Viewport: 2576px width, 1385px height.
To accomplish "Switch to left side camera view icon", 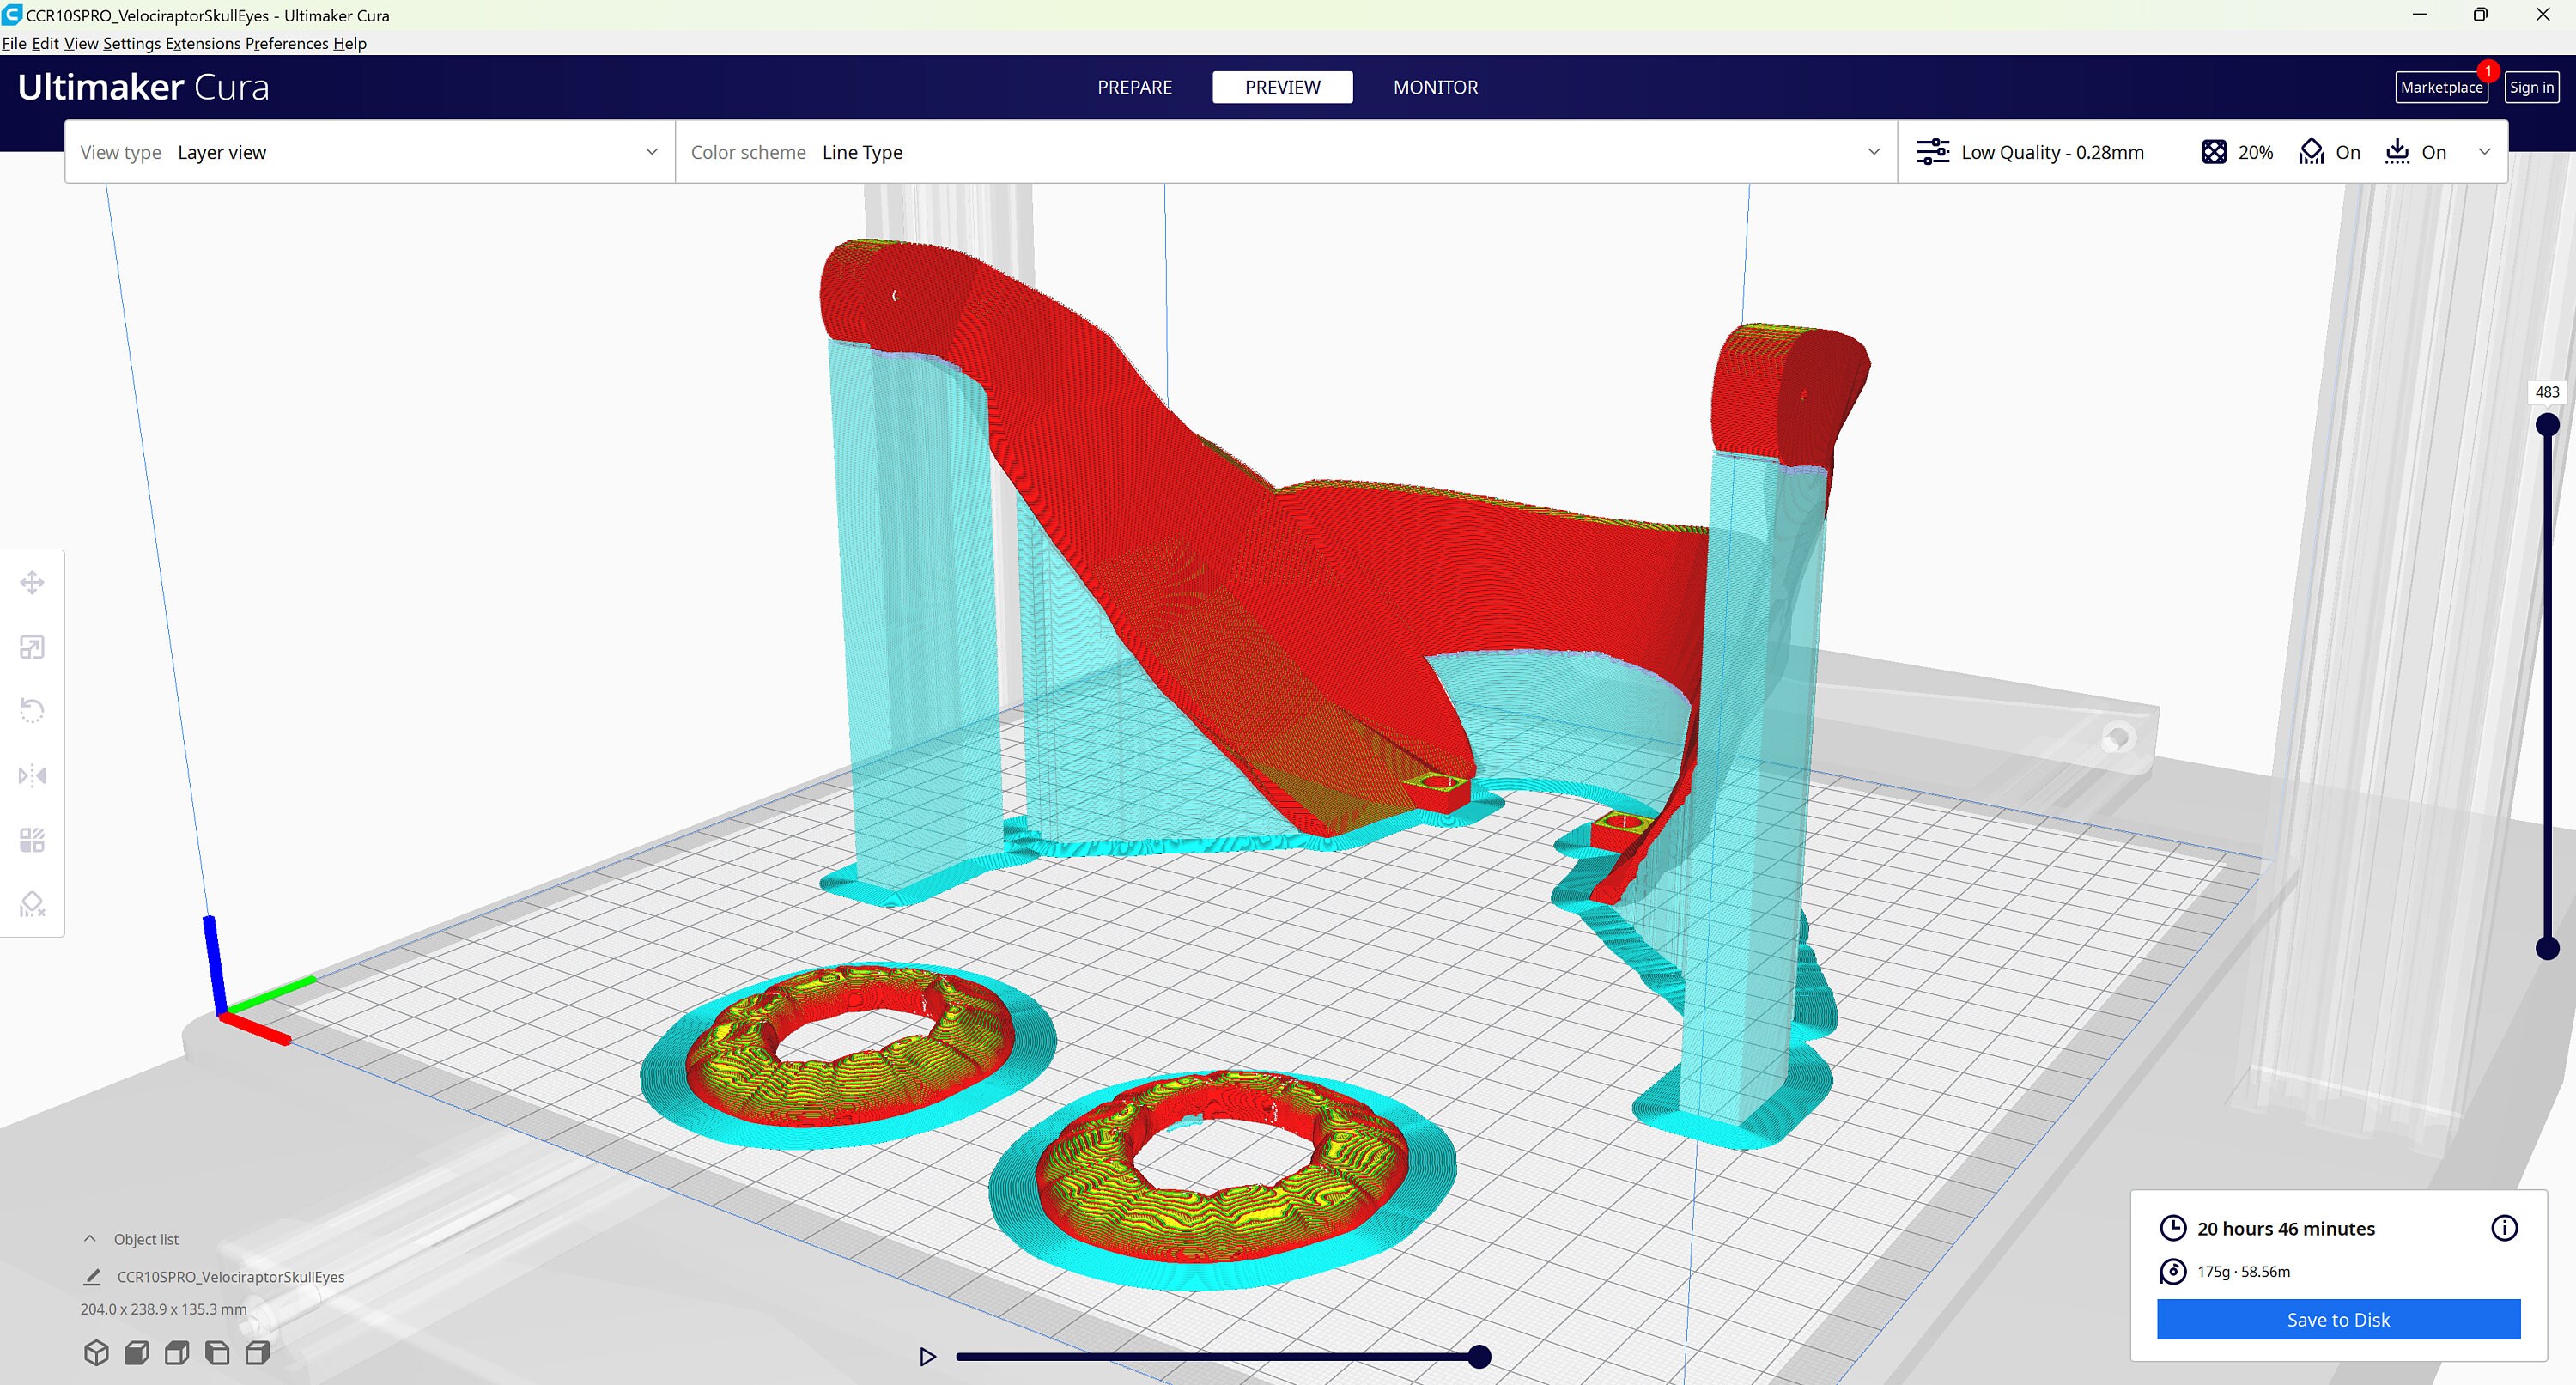I will pos(217,1353).
